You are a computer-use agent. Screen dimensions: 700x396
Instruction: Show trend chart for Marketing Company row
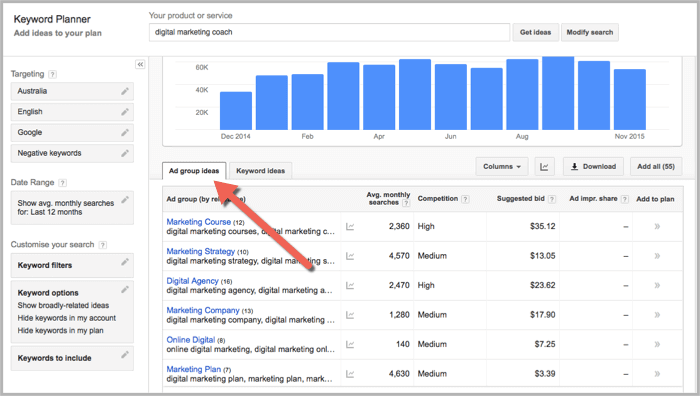click(350, 315)
